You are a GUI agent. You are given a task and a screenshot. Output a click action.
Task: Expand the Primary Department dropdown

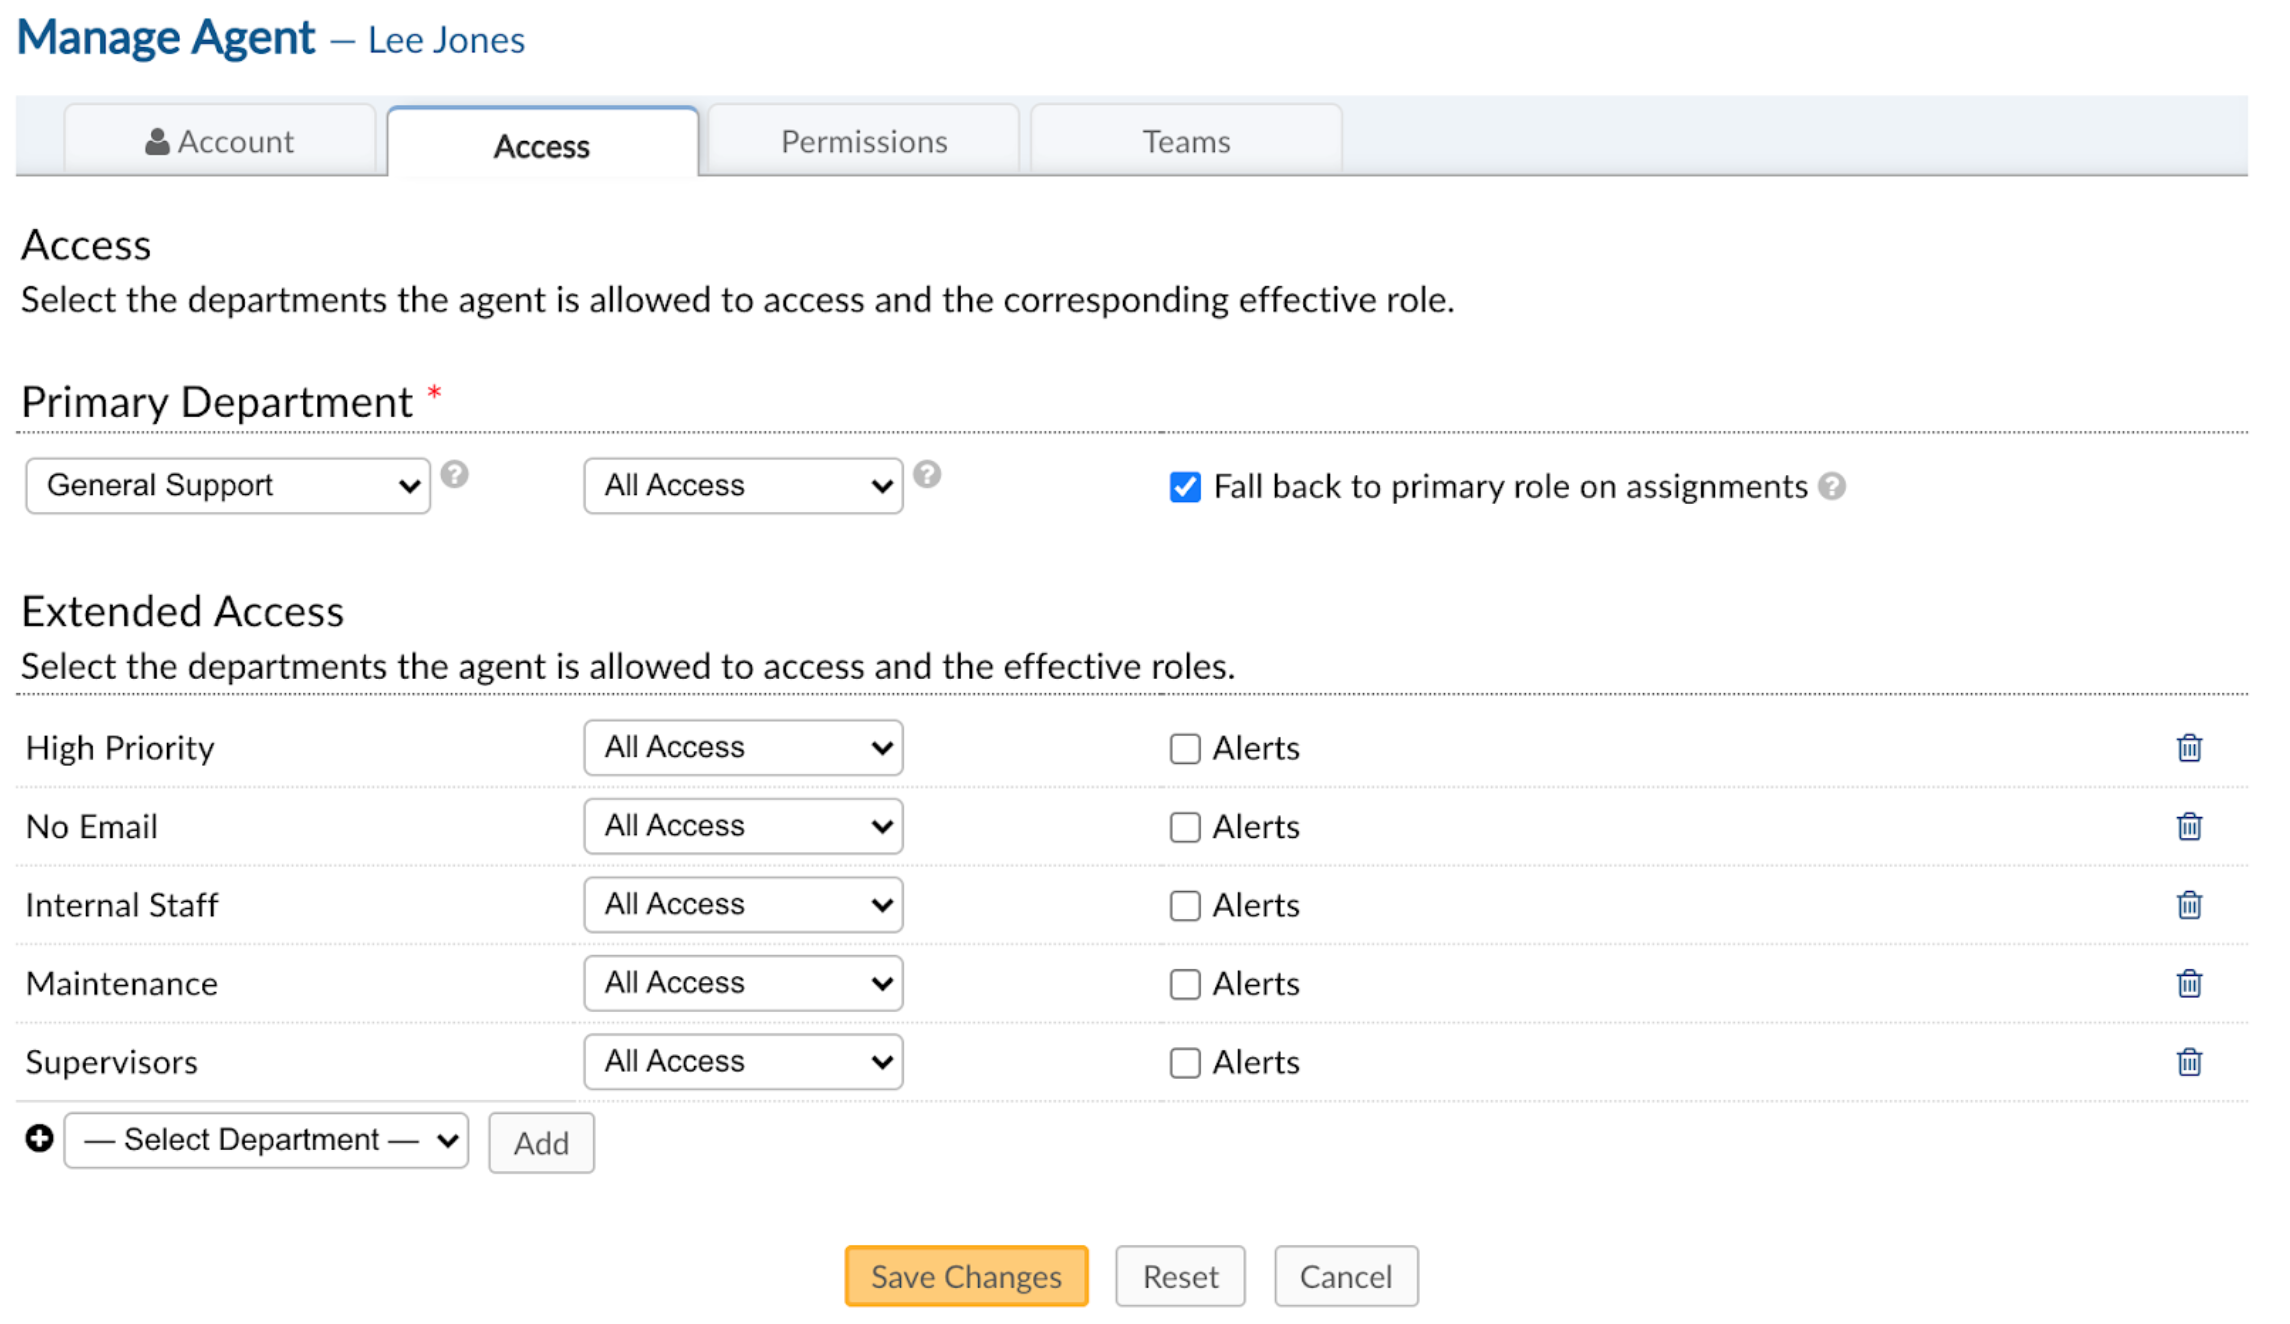(x=225, y=485)
